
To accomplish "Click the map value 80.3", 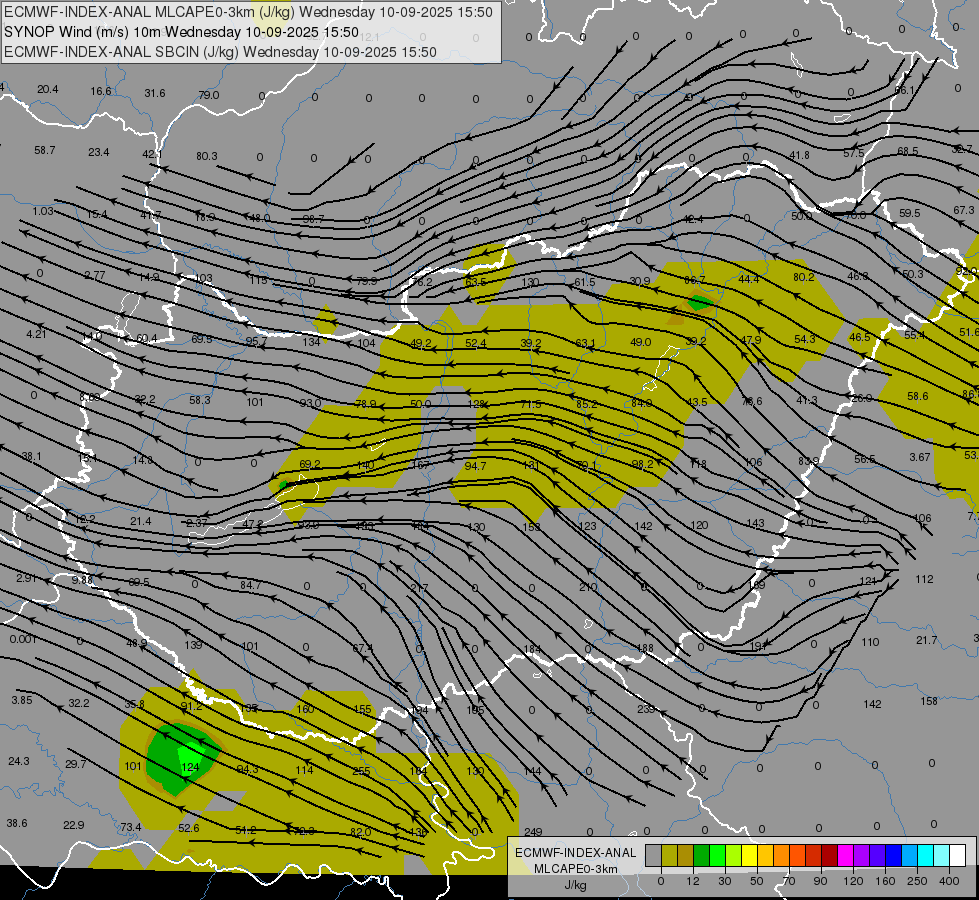I will 207,156.
